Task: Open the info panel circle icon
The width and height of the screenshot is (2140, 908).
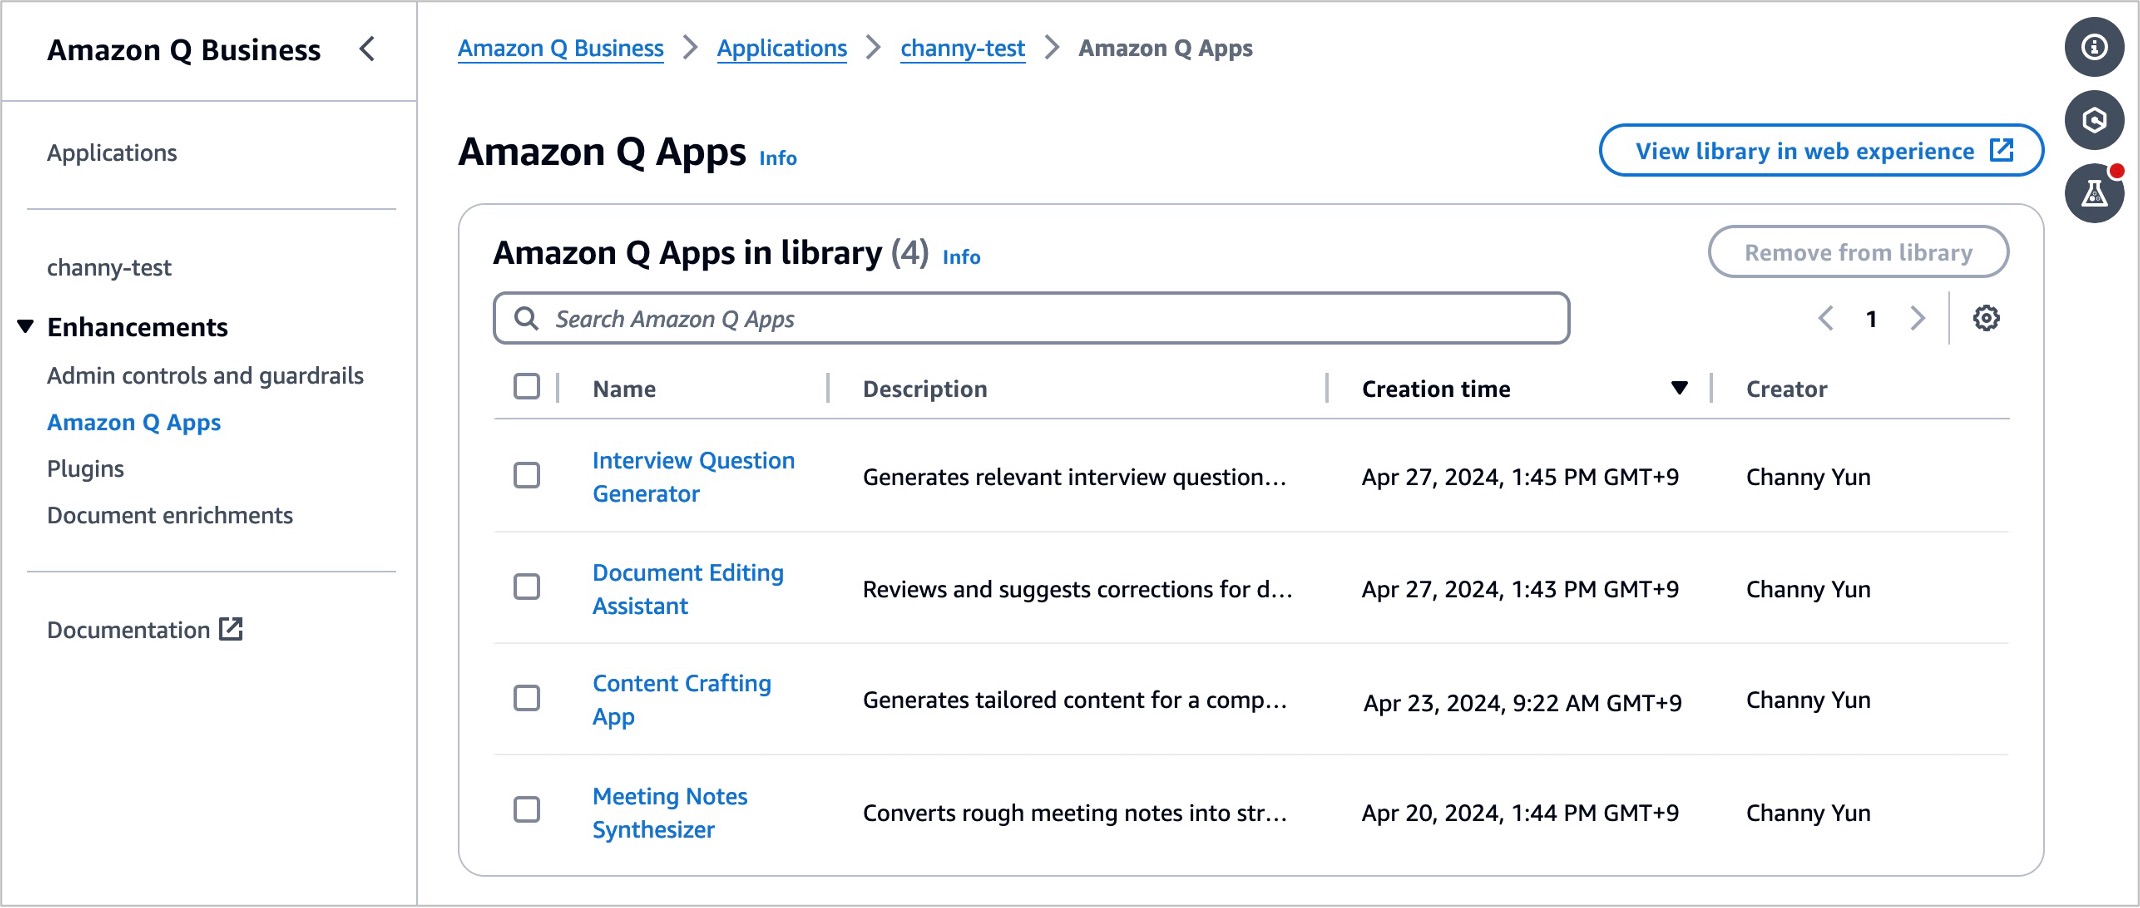Action: [2094, 47]
